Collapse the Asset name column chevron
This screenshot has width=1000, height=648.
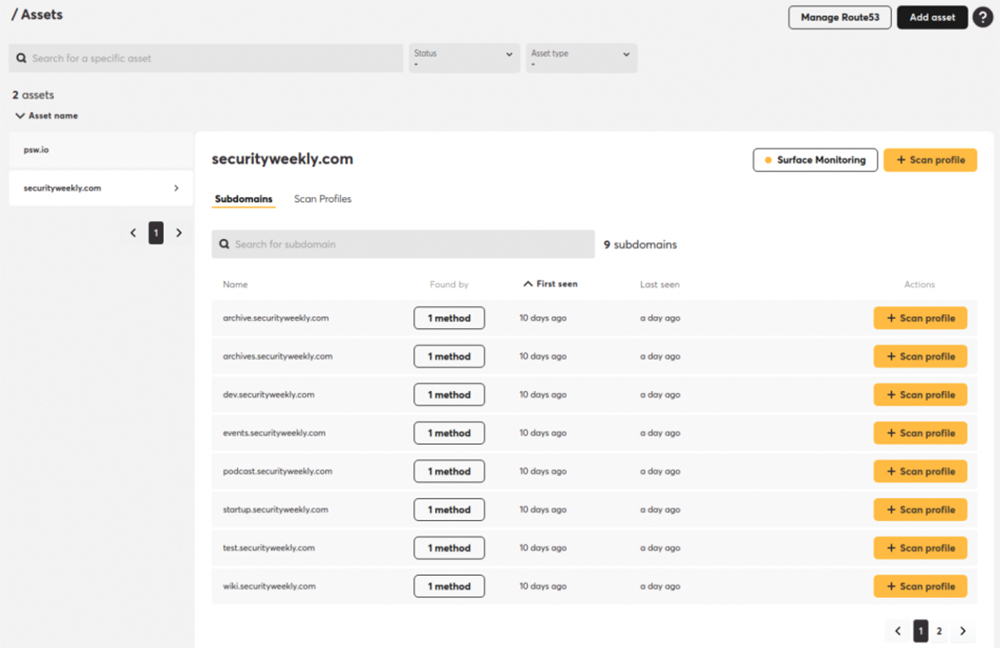(20, 116)
